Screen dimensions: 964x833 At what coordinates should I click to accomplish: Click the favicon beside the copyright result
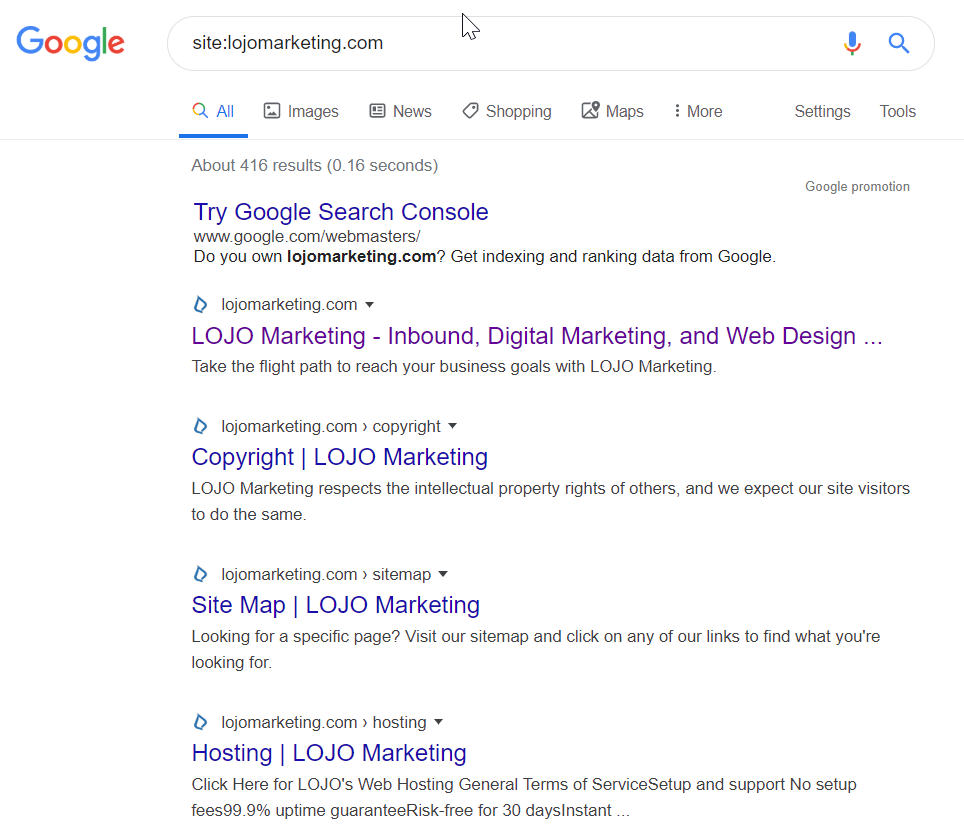pyautogui.click(x=200, y=426)
